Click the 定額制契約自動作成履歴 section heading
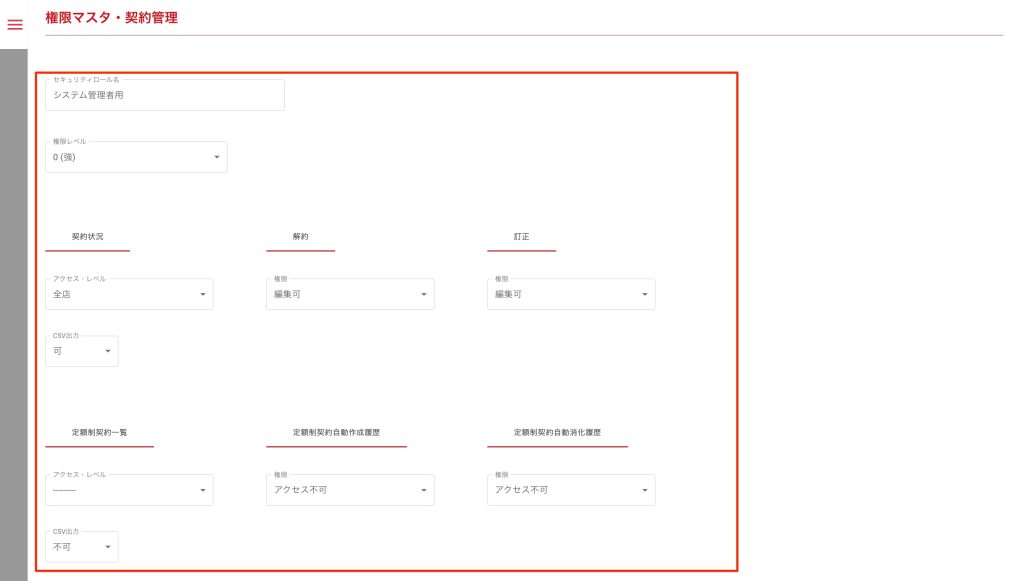 (x=336, y=433)
